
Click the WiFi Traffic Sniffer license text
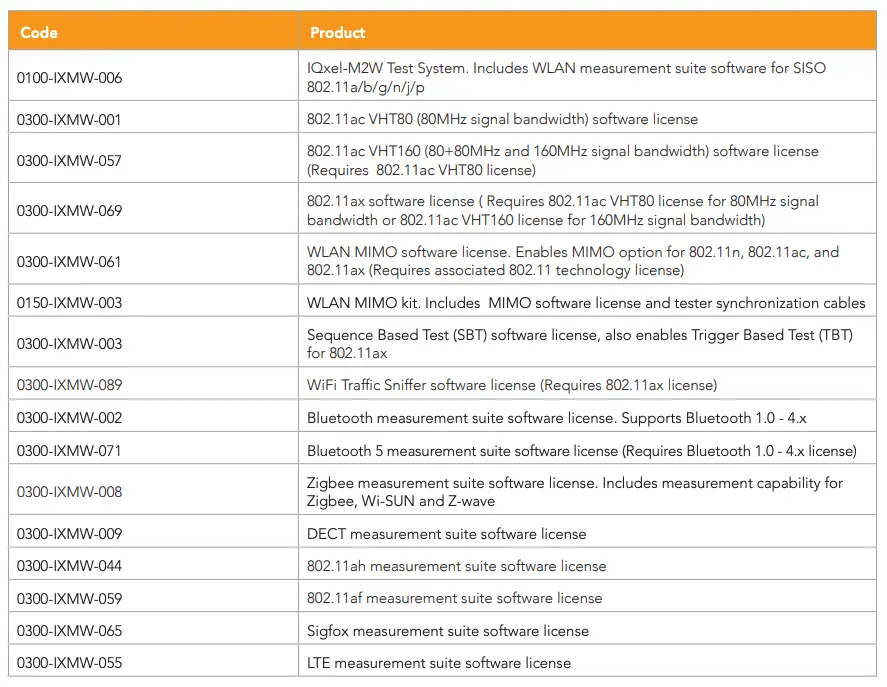click(x=511, y=385)
